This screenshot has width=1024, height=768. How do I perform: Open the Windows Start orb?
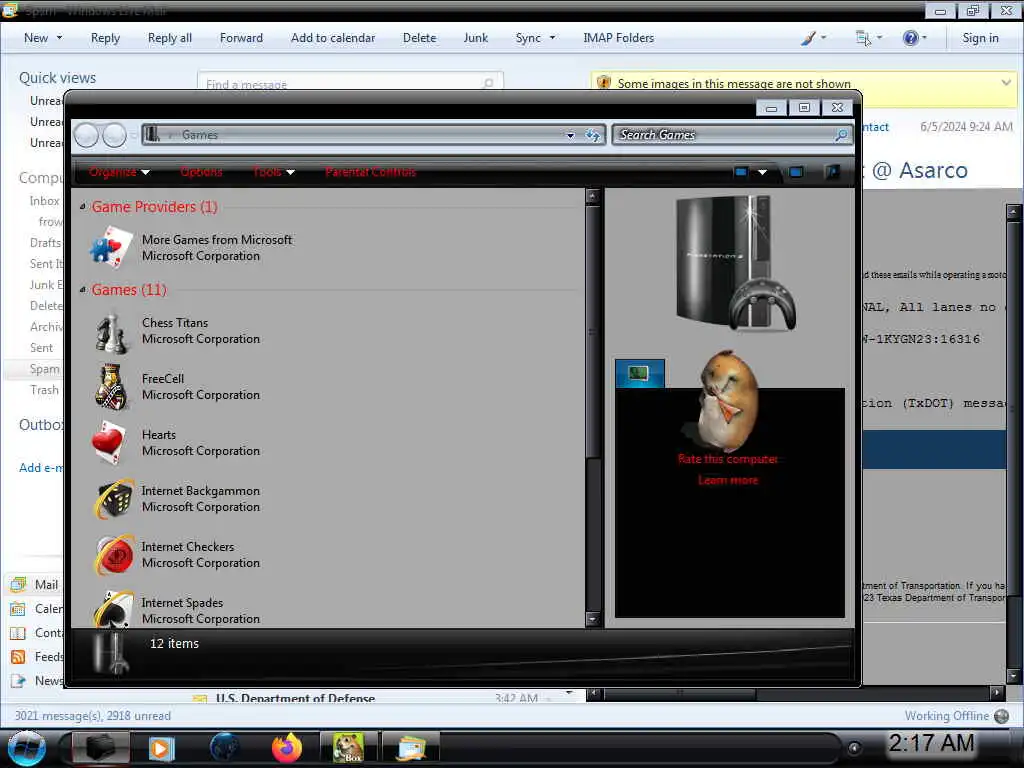pos(27,748)
